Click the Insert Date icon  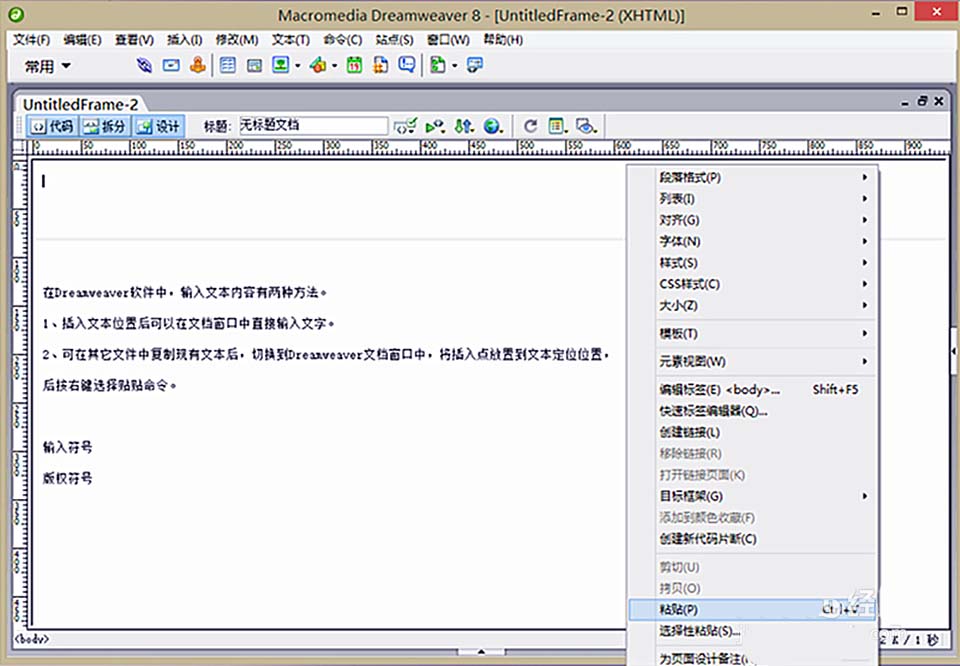click(354, 66)
